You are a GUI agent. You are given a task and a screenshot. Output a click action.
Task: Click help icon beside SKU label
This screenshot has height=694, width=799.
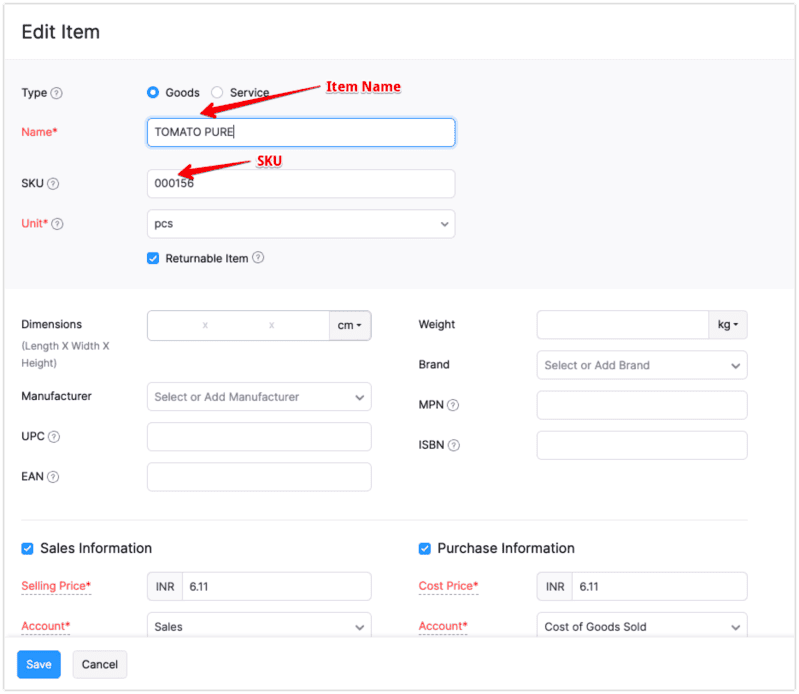tap(53, 184)
